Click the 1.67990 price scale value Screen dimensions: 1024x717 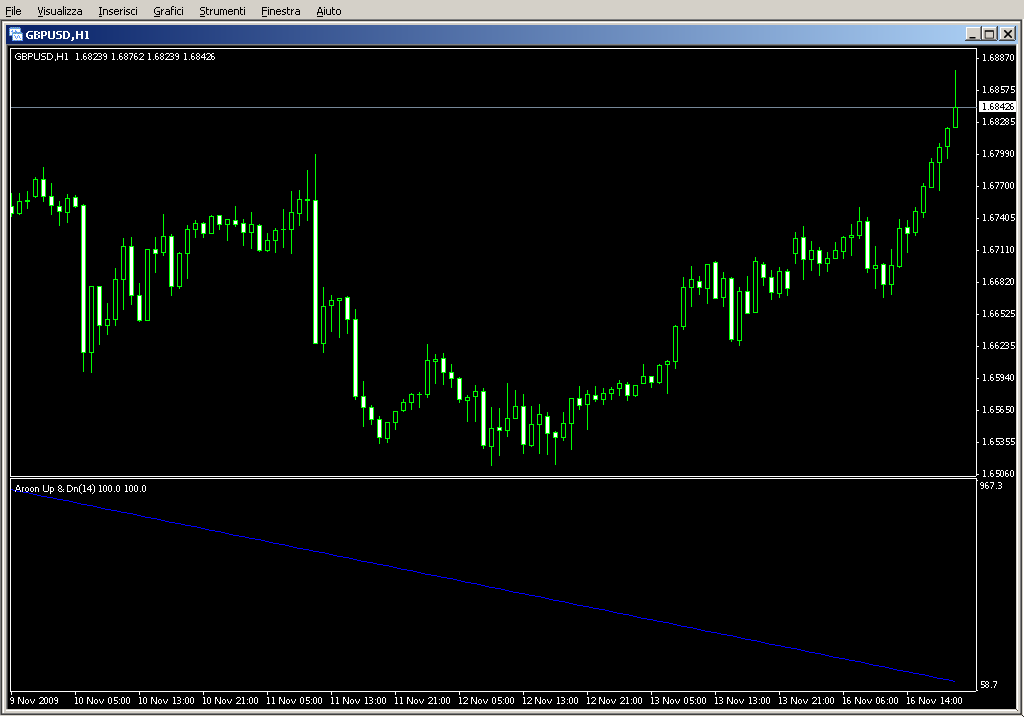(998, 153)
